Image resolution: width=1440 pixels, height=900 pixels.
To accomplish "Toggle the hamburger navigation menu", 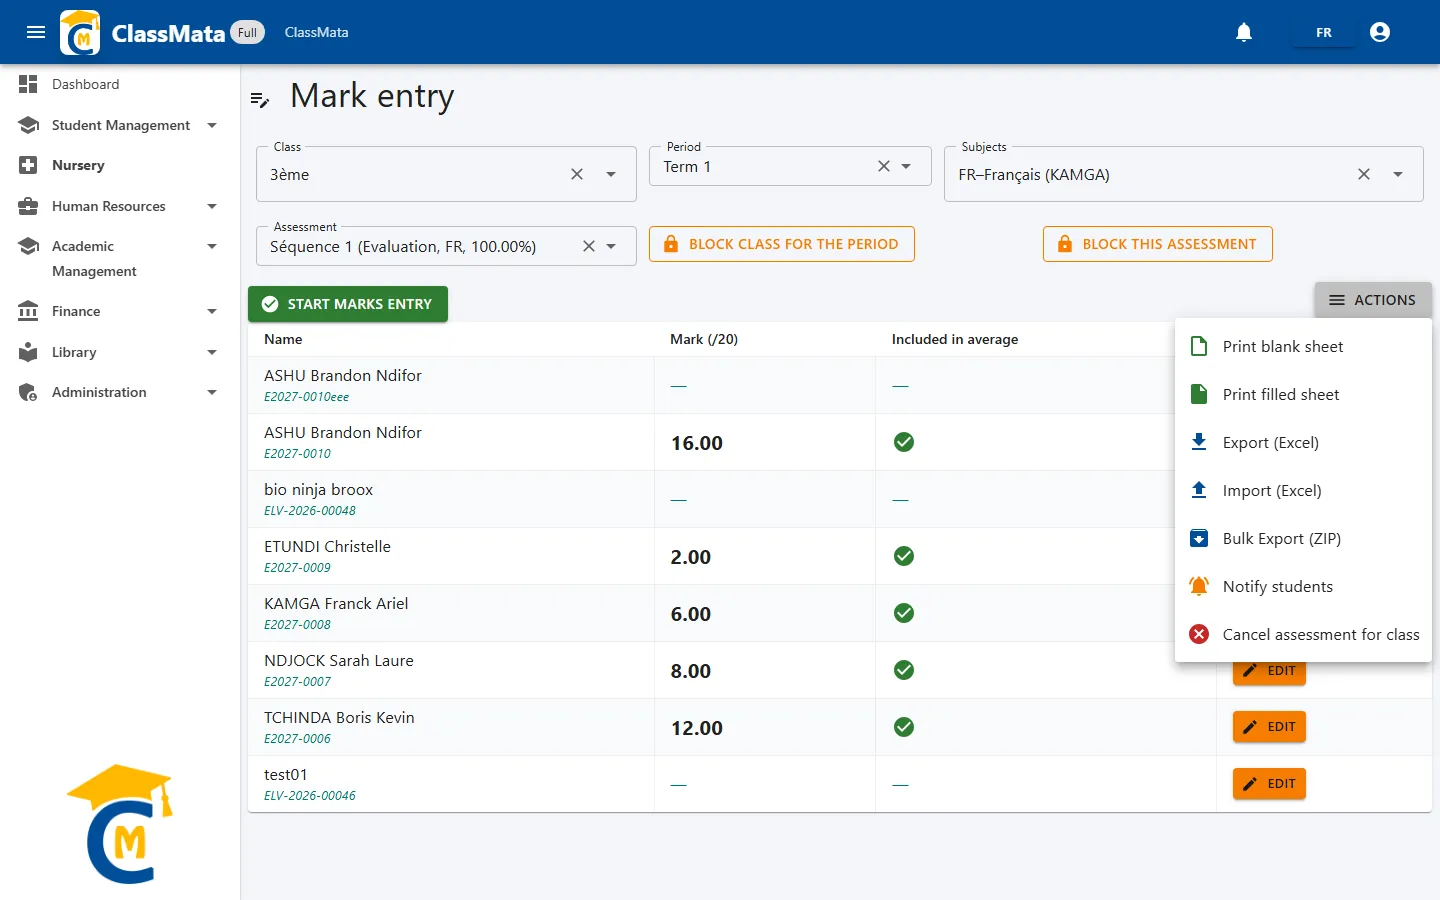I will tap(36, 32).
